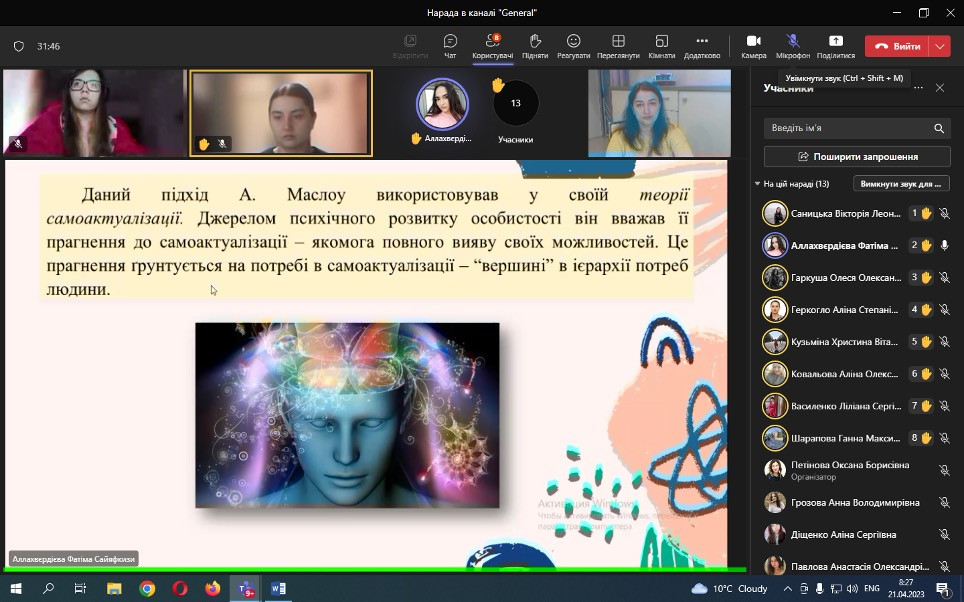The width and height of the screenshot is (964, 602).
Task: Click Поширити запрошення button
Action: click(857, 157)
